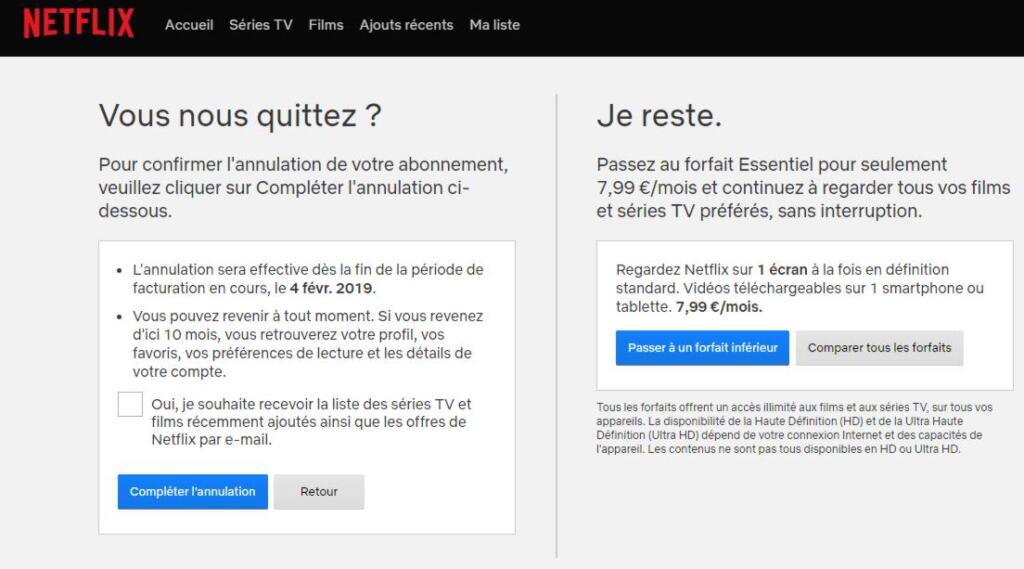Open the Accueil menu item
The image size is (1024, 569).
click(x=189, y=25)
